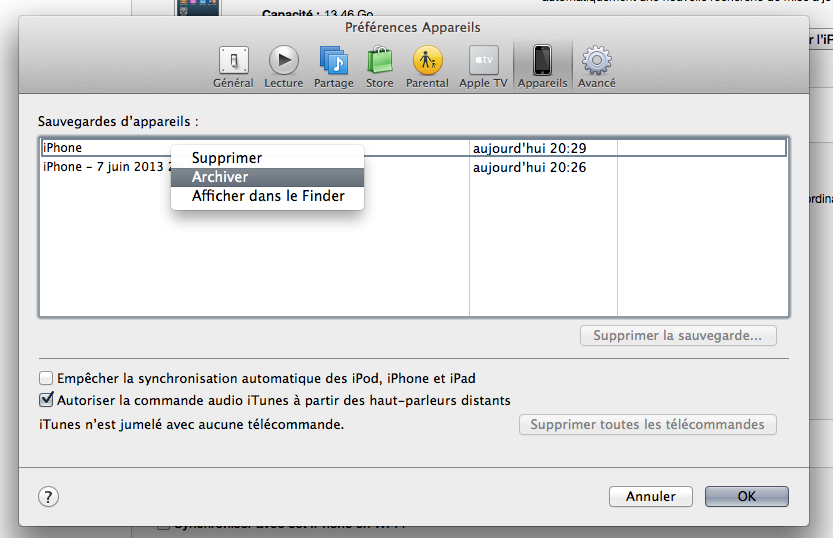Switch to Lecture preferences
833x538 pixels.
coord(284,66)
